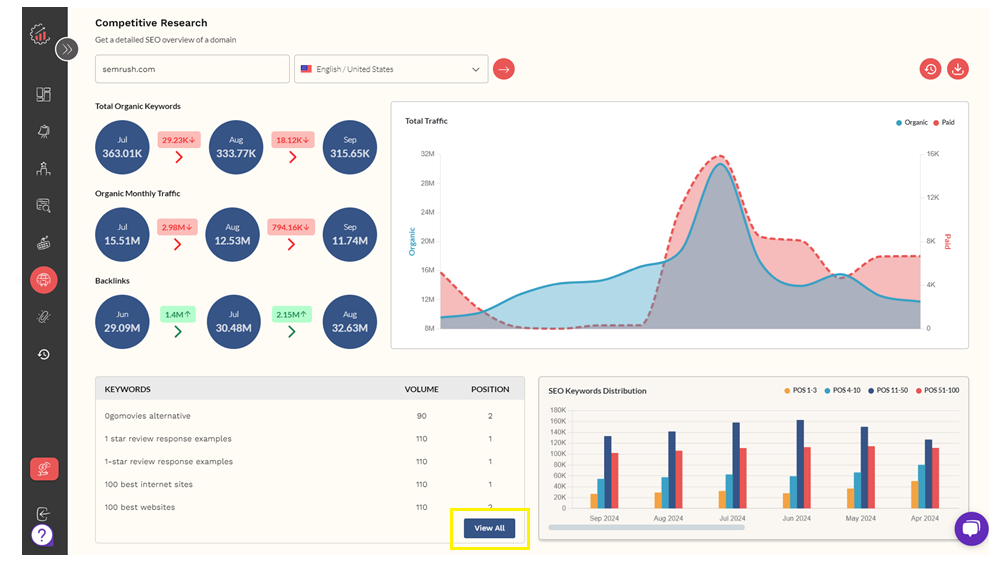
Task: Select the '0gomovies alternative' keyword row
Action: [x=310, y=416]
